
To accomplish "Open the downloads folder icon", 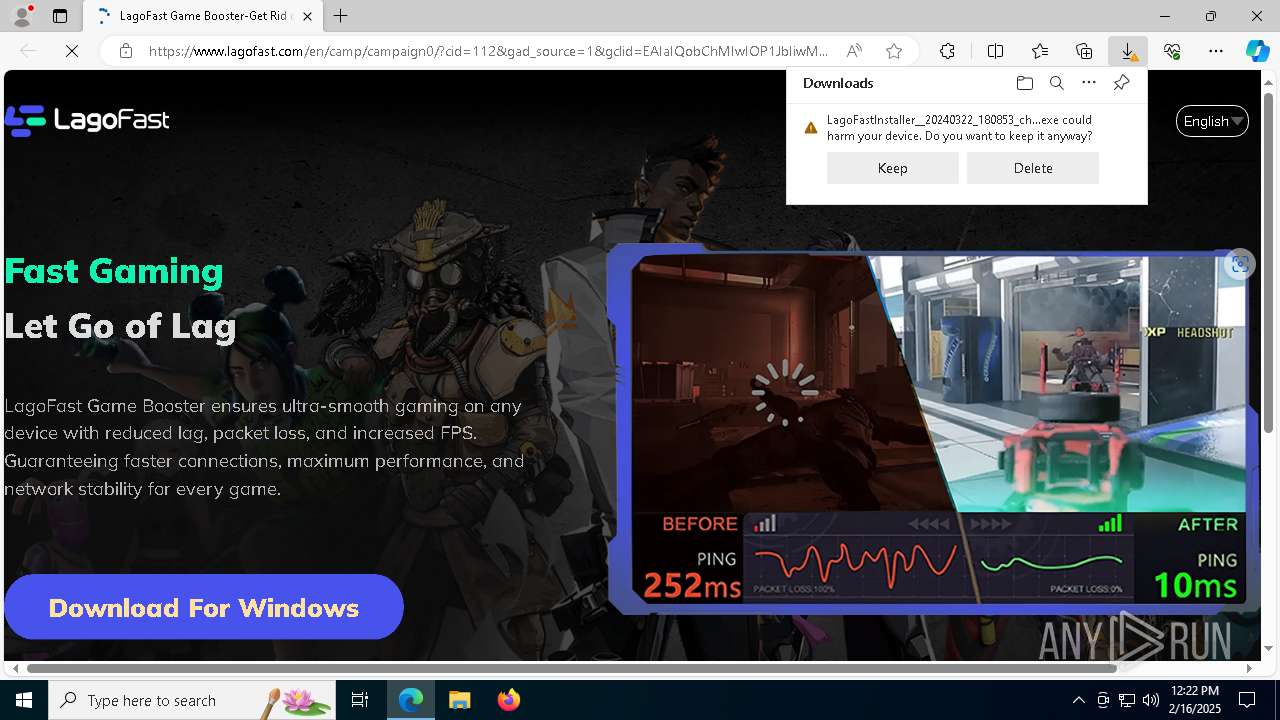I will (x=1024, y=83).
